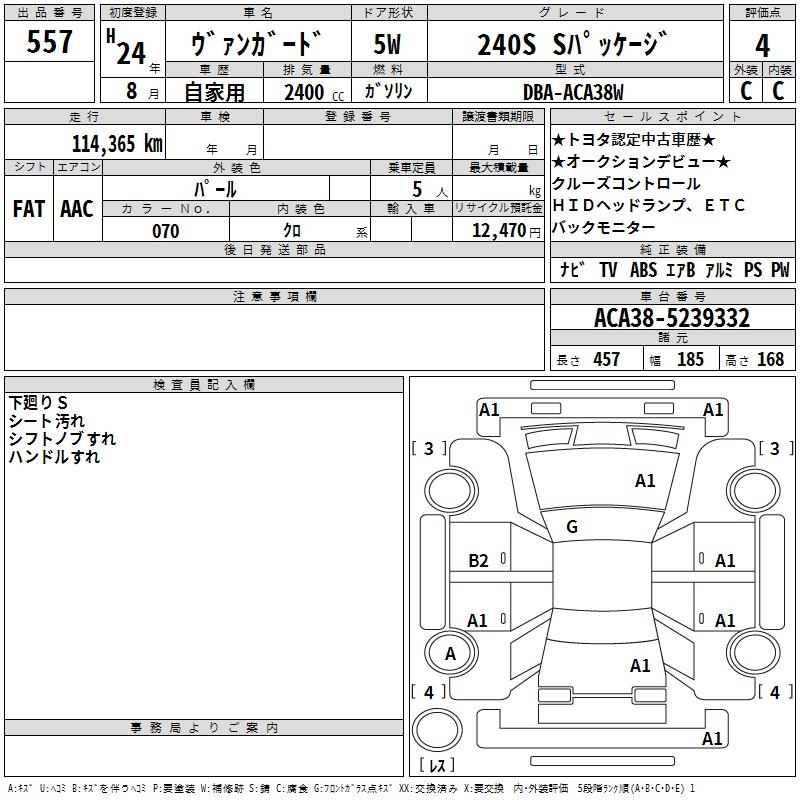Click the circled A wheel mark on diagram
The width and height of the screenshot is (800, 800).
pyautogui.click(x=450, y=653)
